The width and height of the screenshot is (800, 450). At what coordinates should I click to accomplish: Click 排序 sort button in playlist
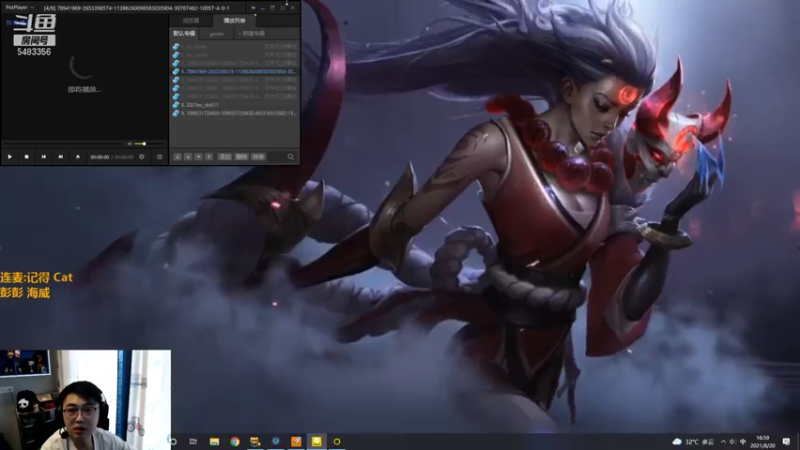(x=258, y=157)
